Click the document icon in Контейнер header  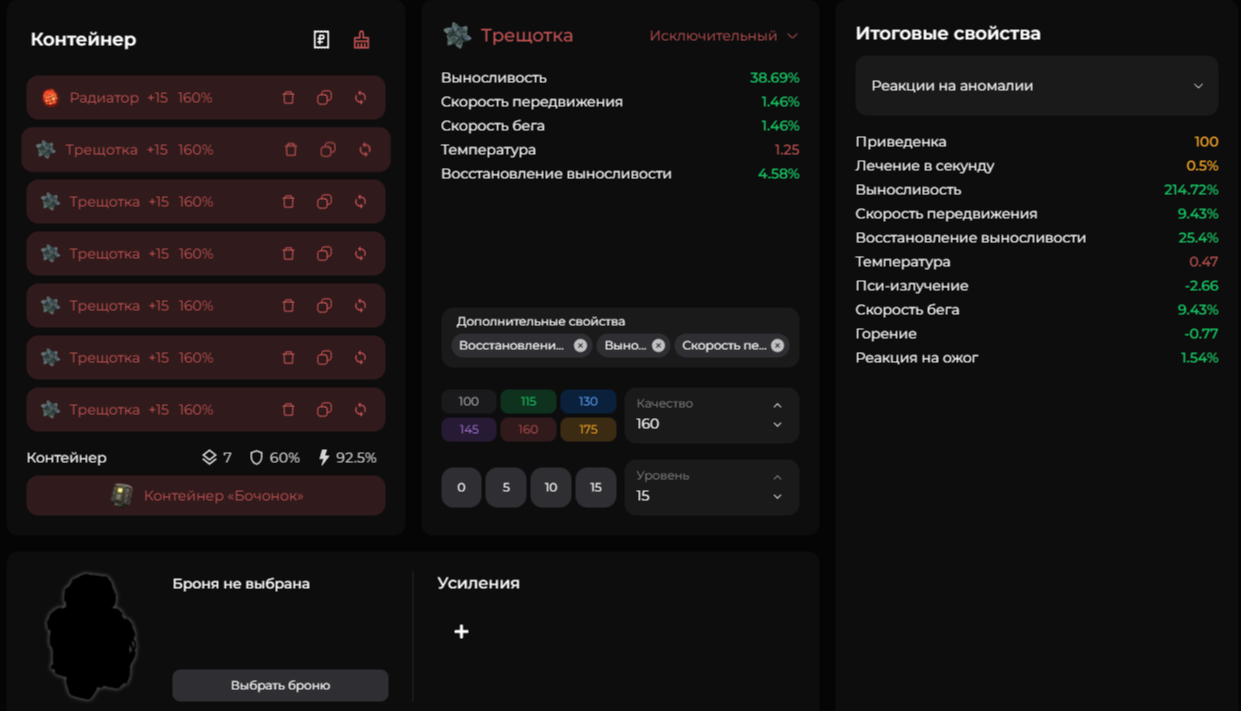[321, 40]
